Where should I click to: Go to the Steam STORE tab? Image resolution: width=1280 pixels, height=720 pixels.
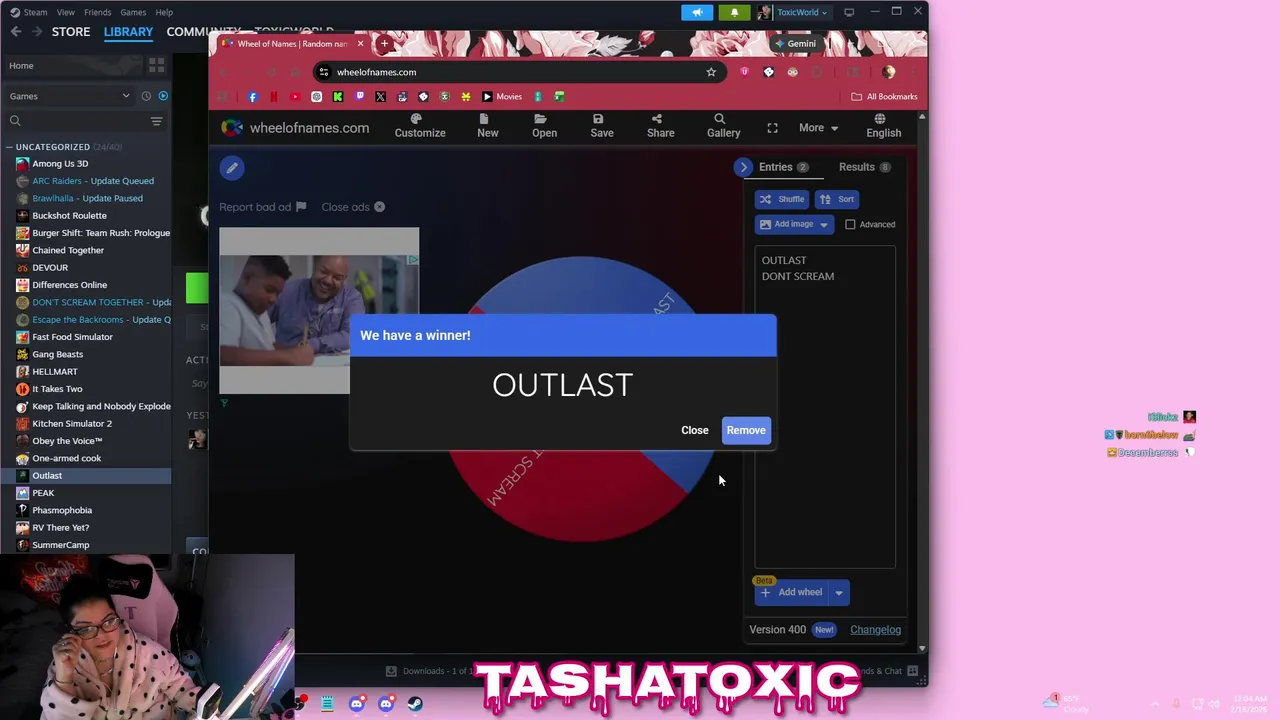click(x=71, y=32)
